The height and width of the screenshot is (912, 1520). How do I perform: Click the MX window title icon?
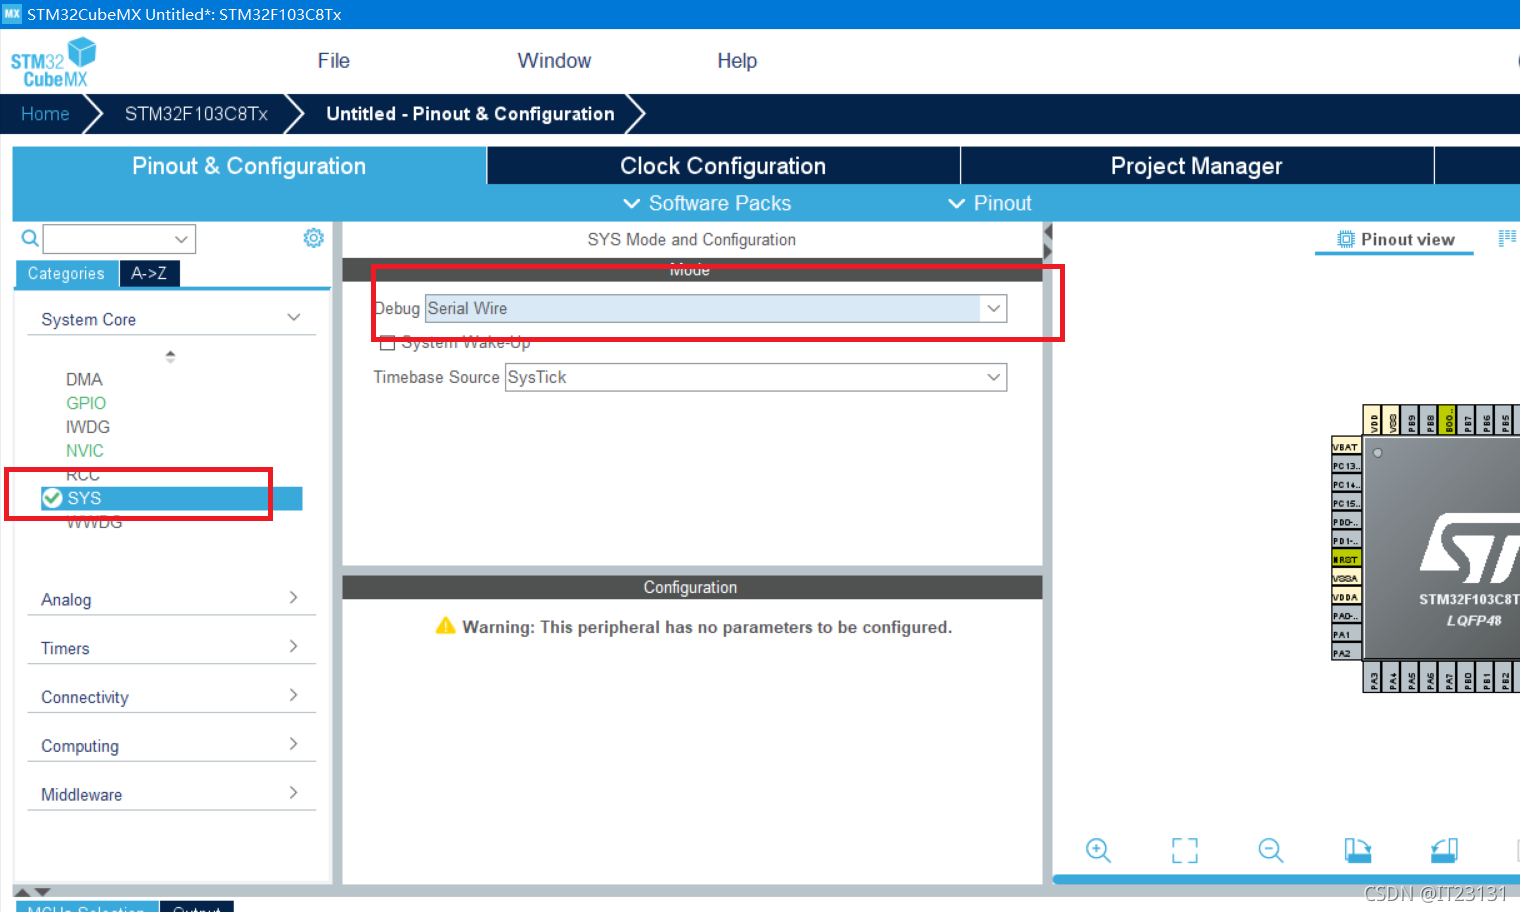coord(12,14)
